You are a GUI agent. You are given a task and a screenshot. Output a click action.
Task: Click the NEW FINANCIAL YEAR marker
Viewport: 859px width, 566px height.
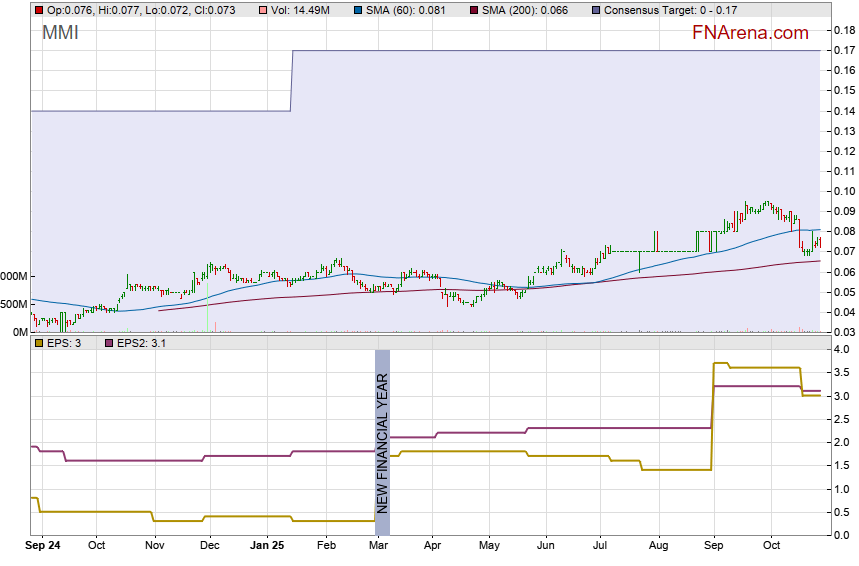coord(382,441)
